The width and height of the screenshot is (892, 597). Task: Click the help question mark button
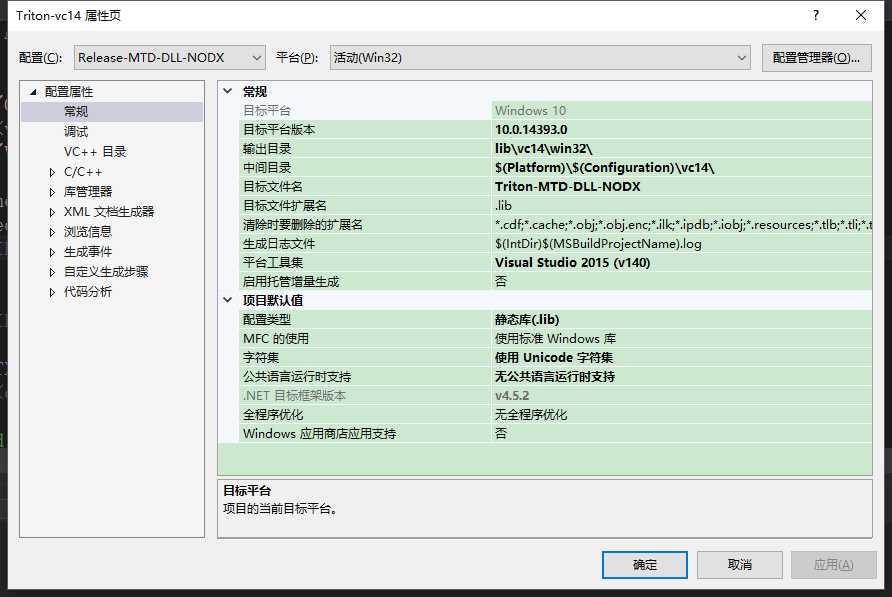tap(816, 15)
